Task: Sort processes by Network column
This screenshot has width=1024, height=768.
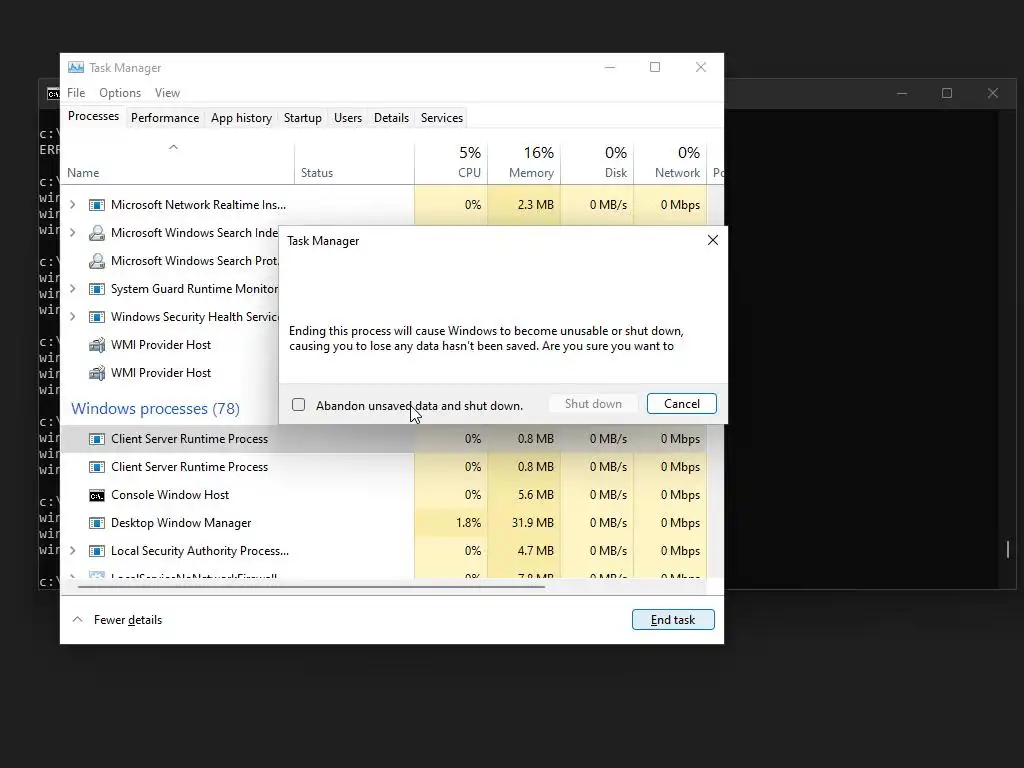Action: [x=670, y=163]
